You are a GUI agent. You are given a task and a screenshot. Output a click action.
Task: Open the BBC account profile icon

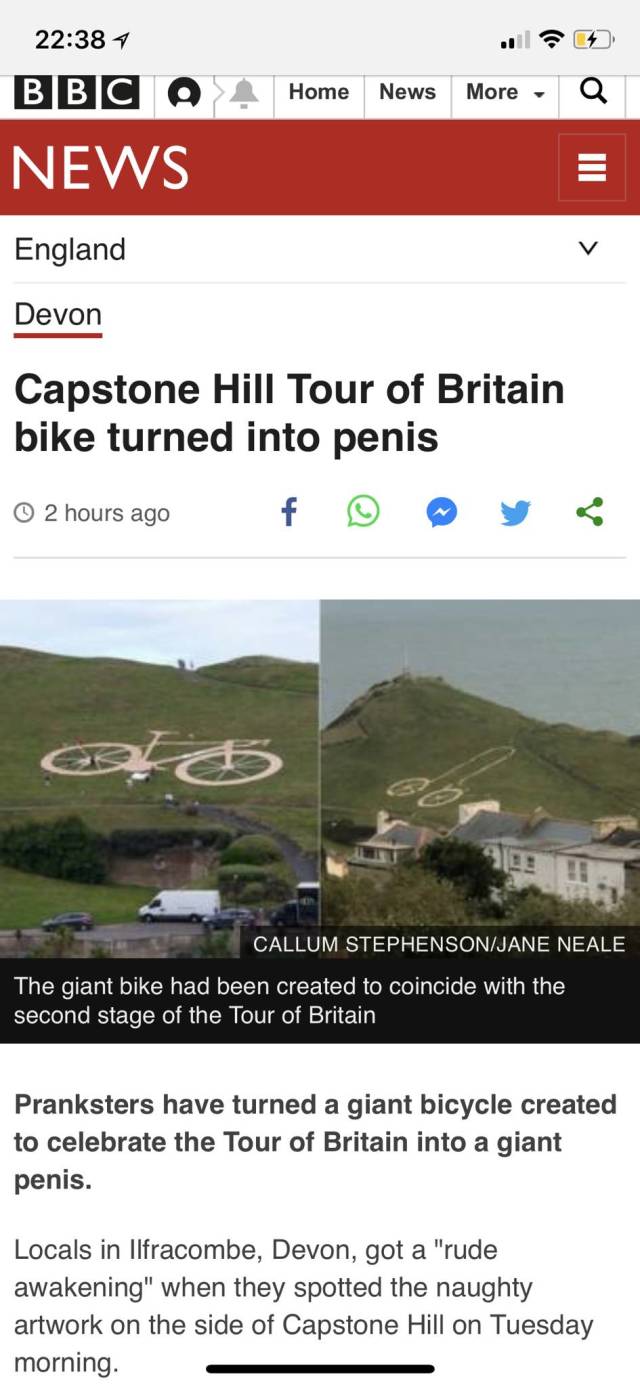(182, 94)
